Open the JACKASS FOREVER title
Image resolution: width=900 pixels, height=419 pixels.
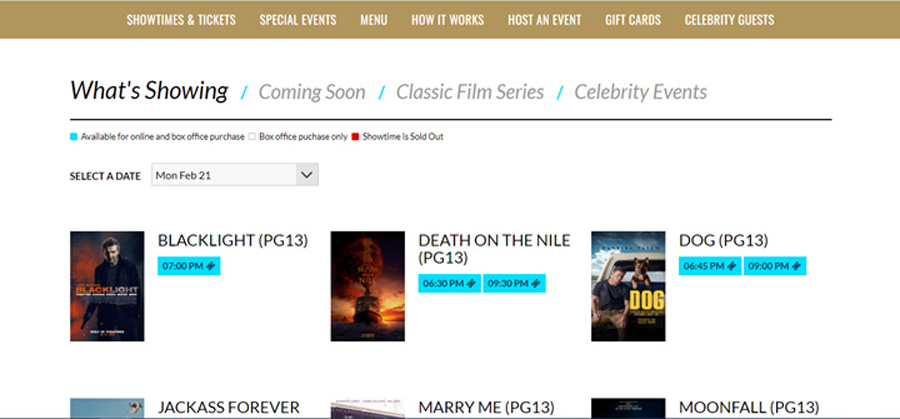click(x=228, y=408)
